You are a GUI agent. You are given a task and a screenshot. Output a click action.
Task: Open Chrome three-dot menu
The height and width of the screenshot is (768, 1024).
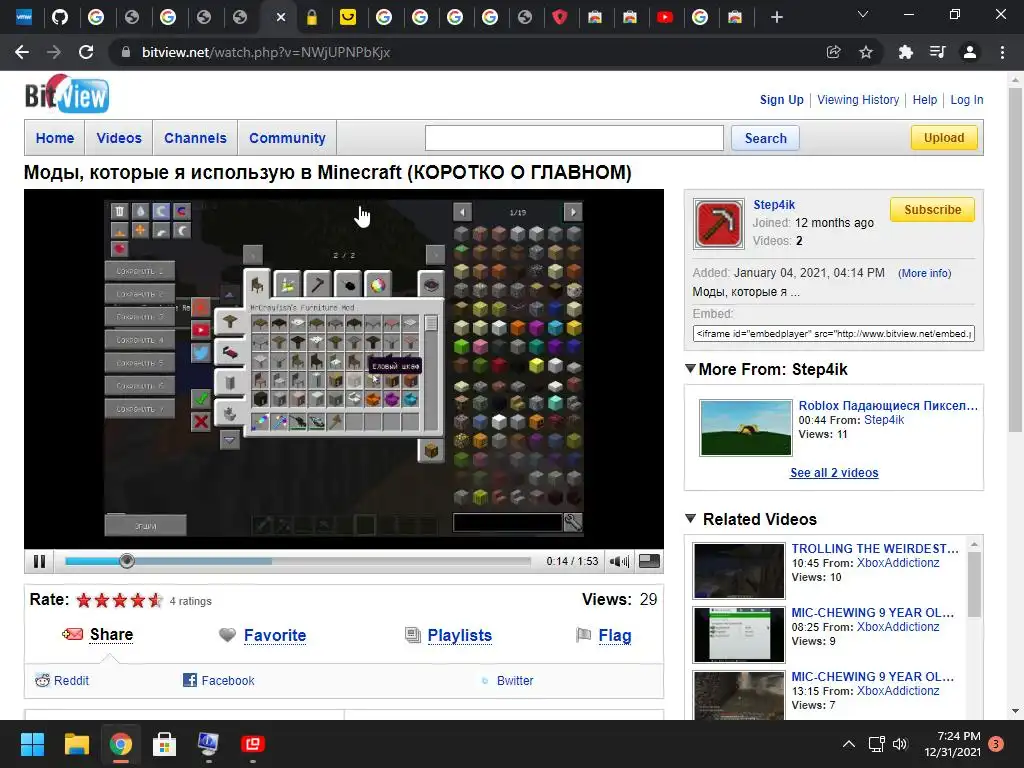[x=1002, y=52]
